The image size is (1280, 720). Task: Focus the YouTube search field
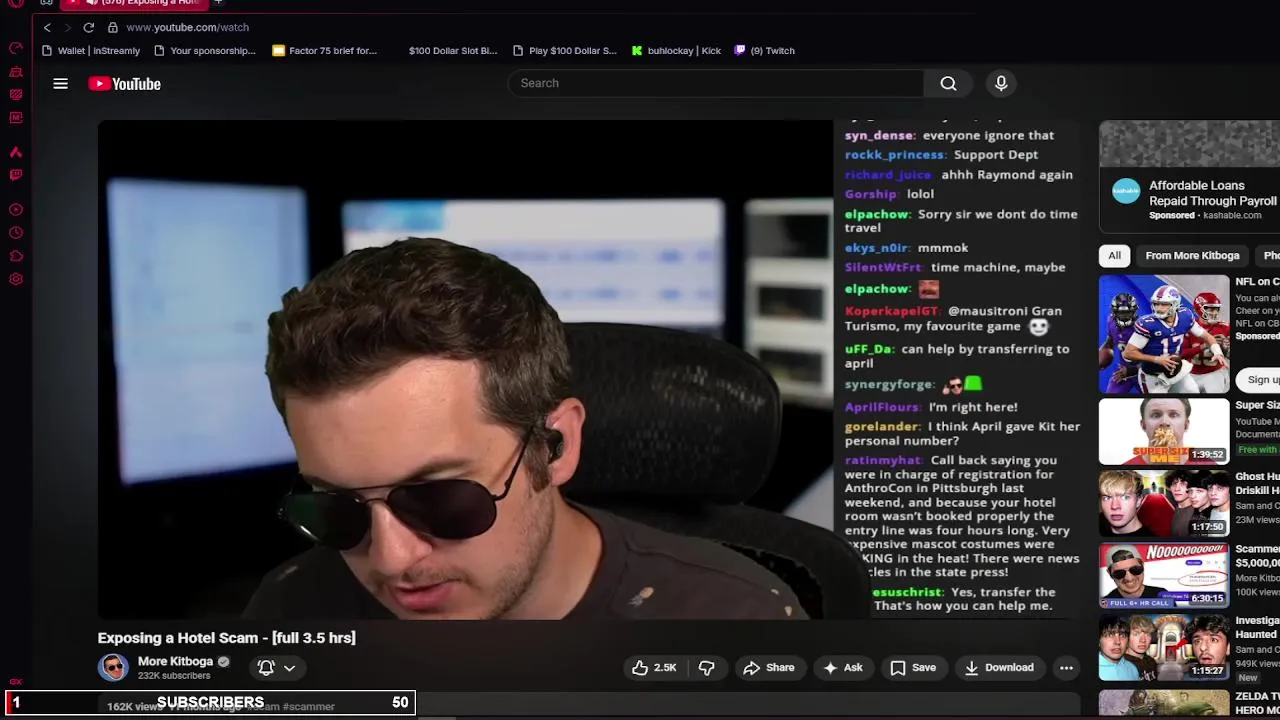[x=715, y=83]
